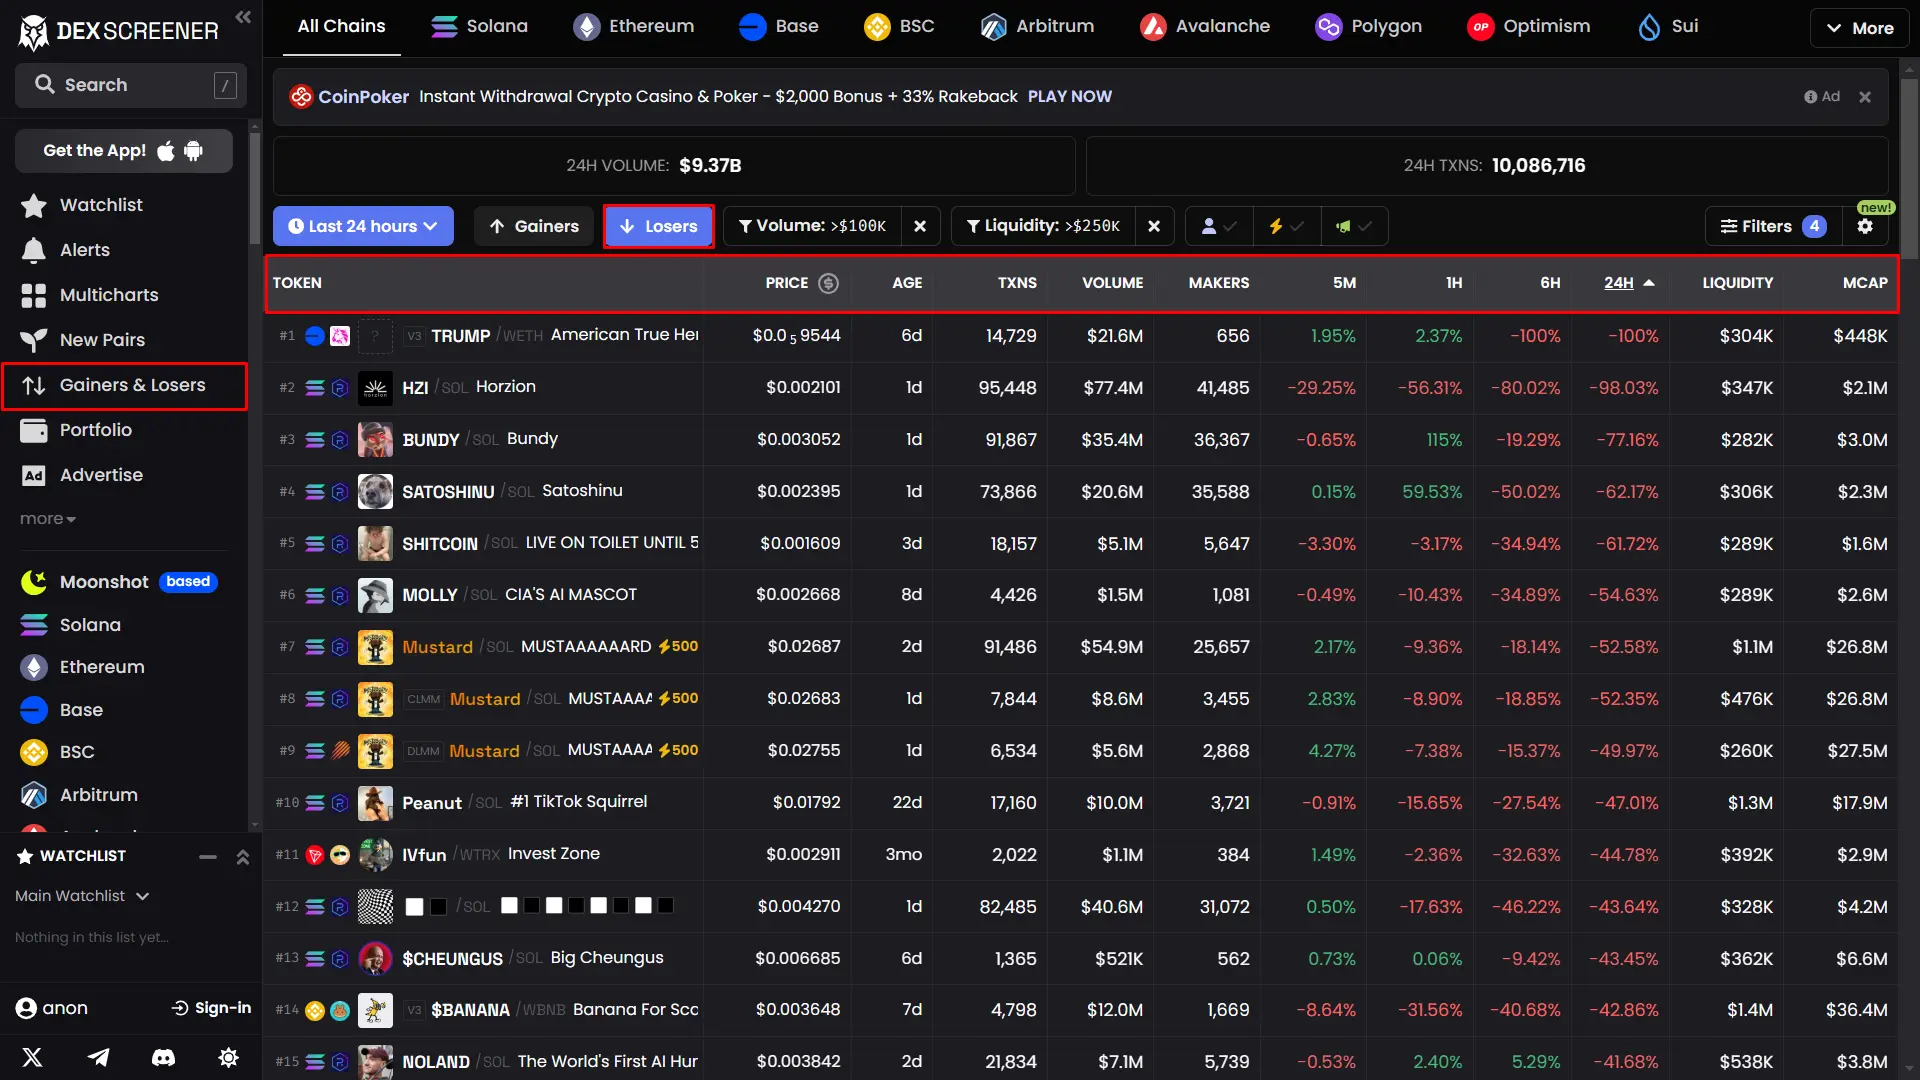Screen dimensions: 1920x1080
Task: Click PLAY NOW in CoinPoker ad
Action: (x=1069, y=97)
